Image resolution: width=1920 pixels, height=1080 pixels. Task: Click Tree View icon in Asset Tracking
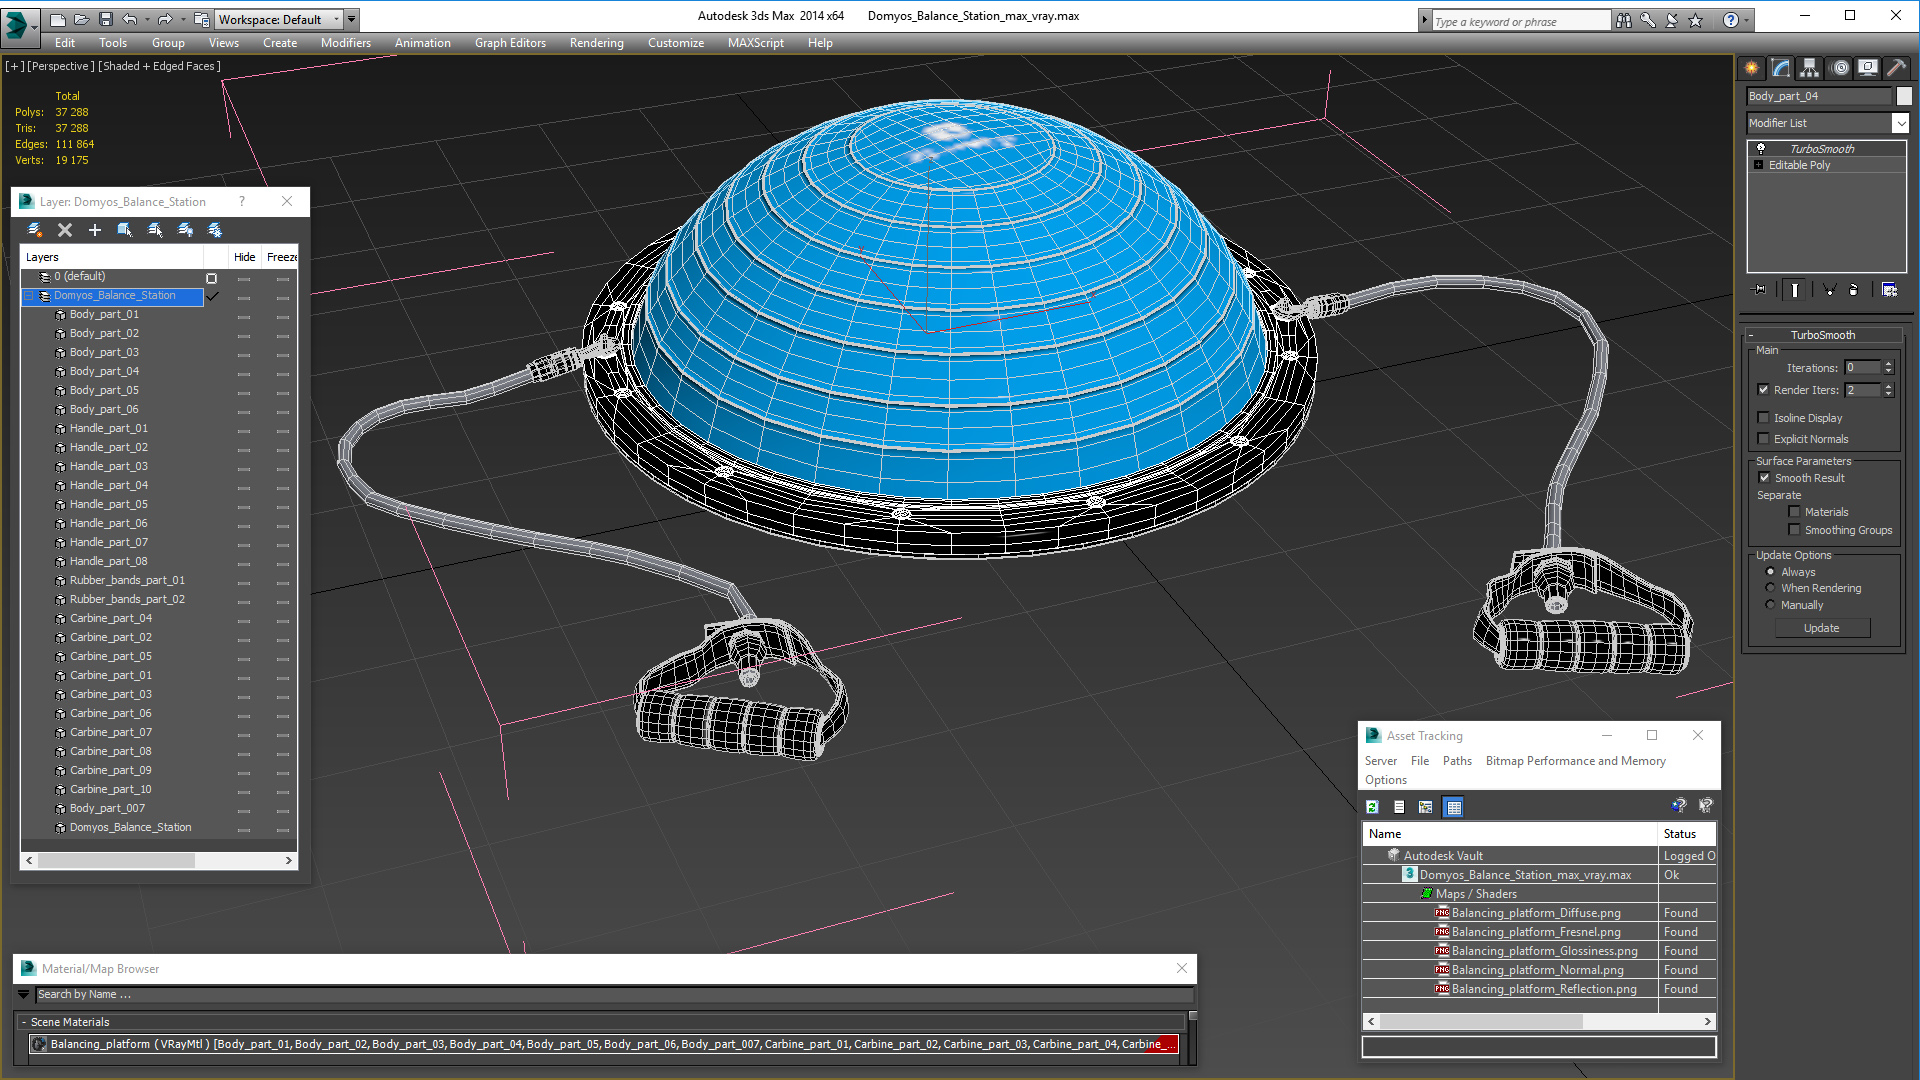tap(1426, 807)
